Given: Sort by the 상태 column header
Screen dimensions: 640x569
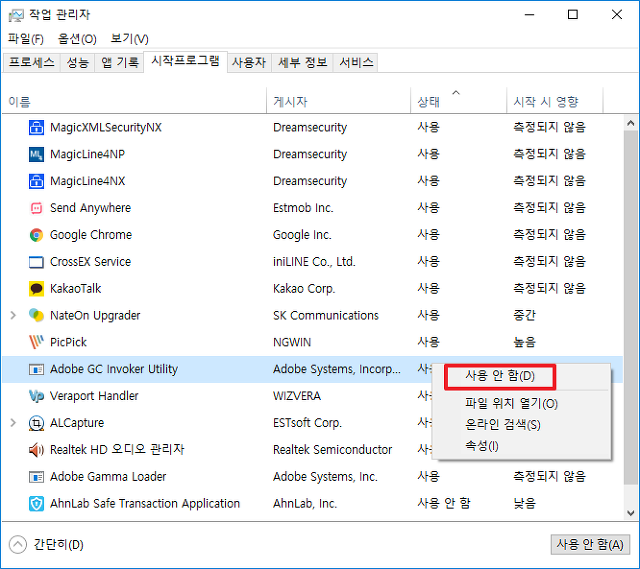Looking at the screenshot, I should 459,101.
